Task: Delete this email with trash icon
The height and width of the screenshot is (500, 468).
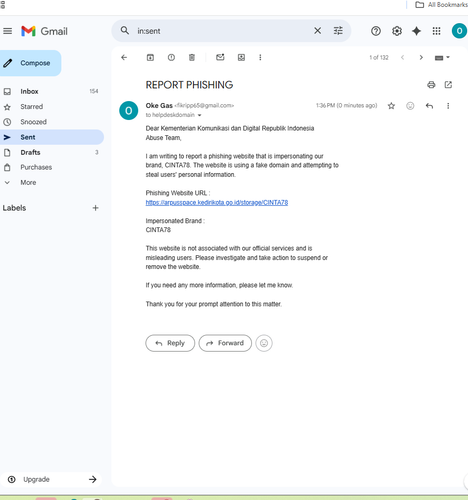Action: click(x=192, y=57)
